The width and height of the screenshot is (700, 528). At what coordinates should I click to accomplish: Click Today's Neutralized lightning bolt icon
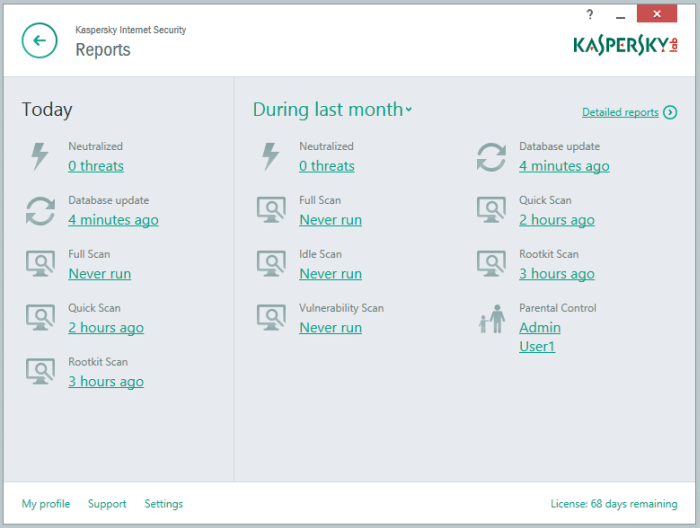tap(39, 156)
